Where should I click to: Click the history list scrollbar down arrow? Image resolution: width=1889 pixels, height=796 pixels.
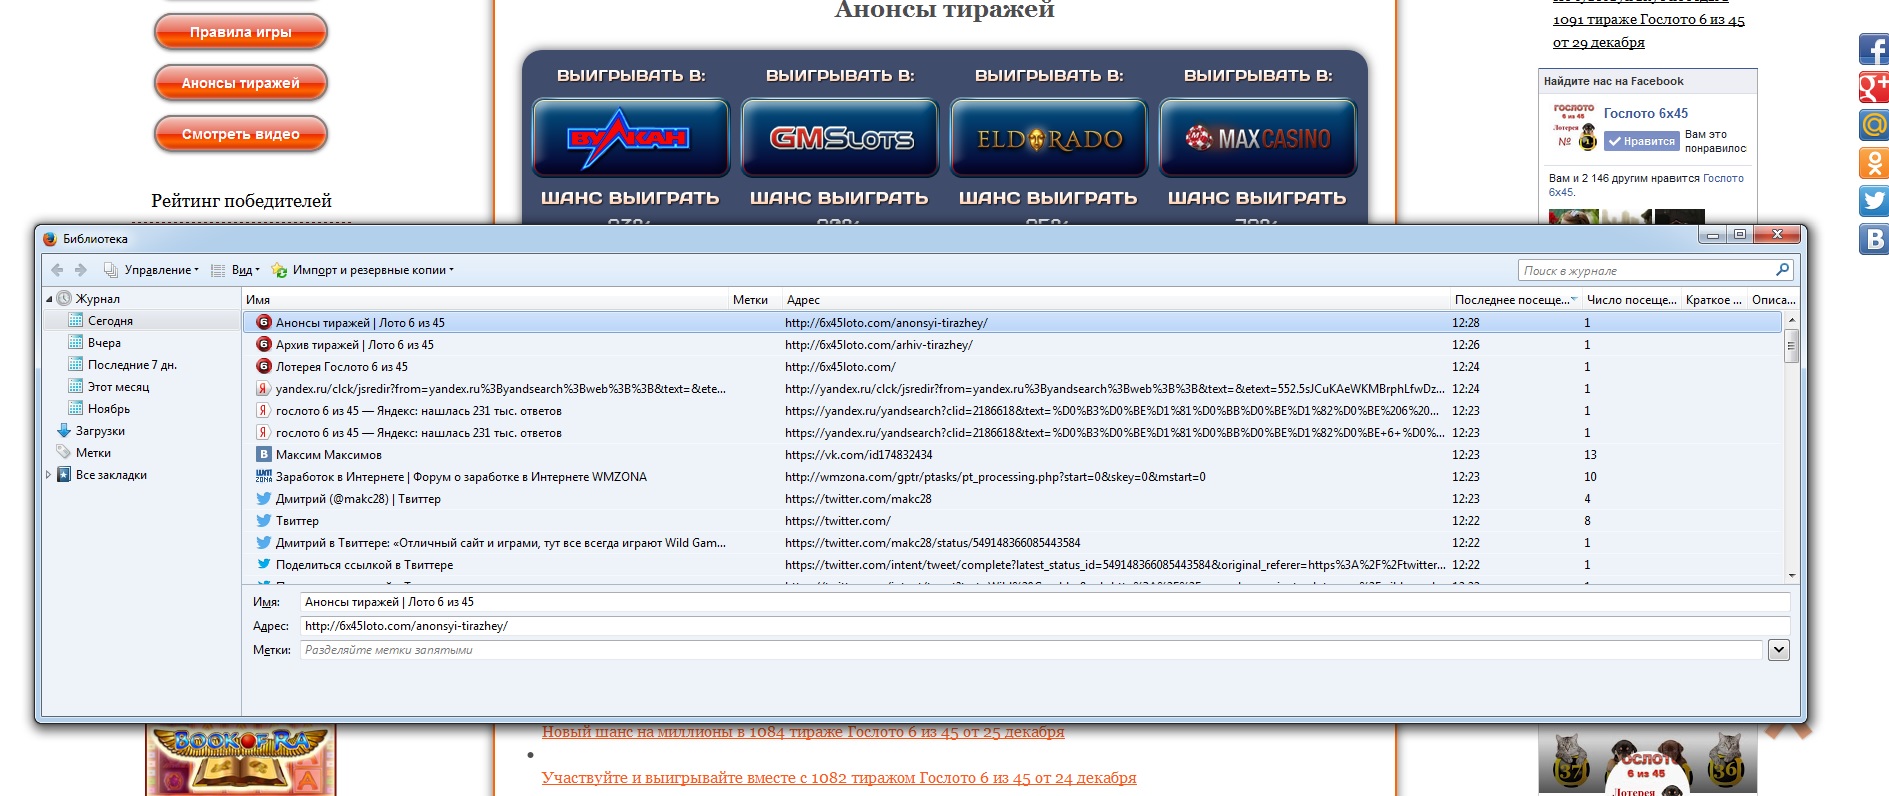(x=1791, y=576)
